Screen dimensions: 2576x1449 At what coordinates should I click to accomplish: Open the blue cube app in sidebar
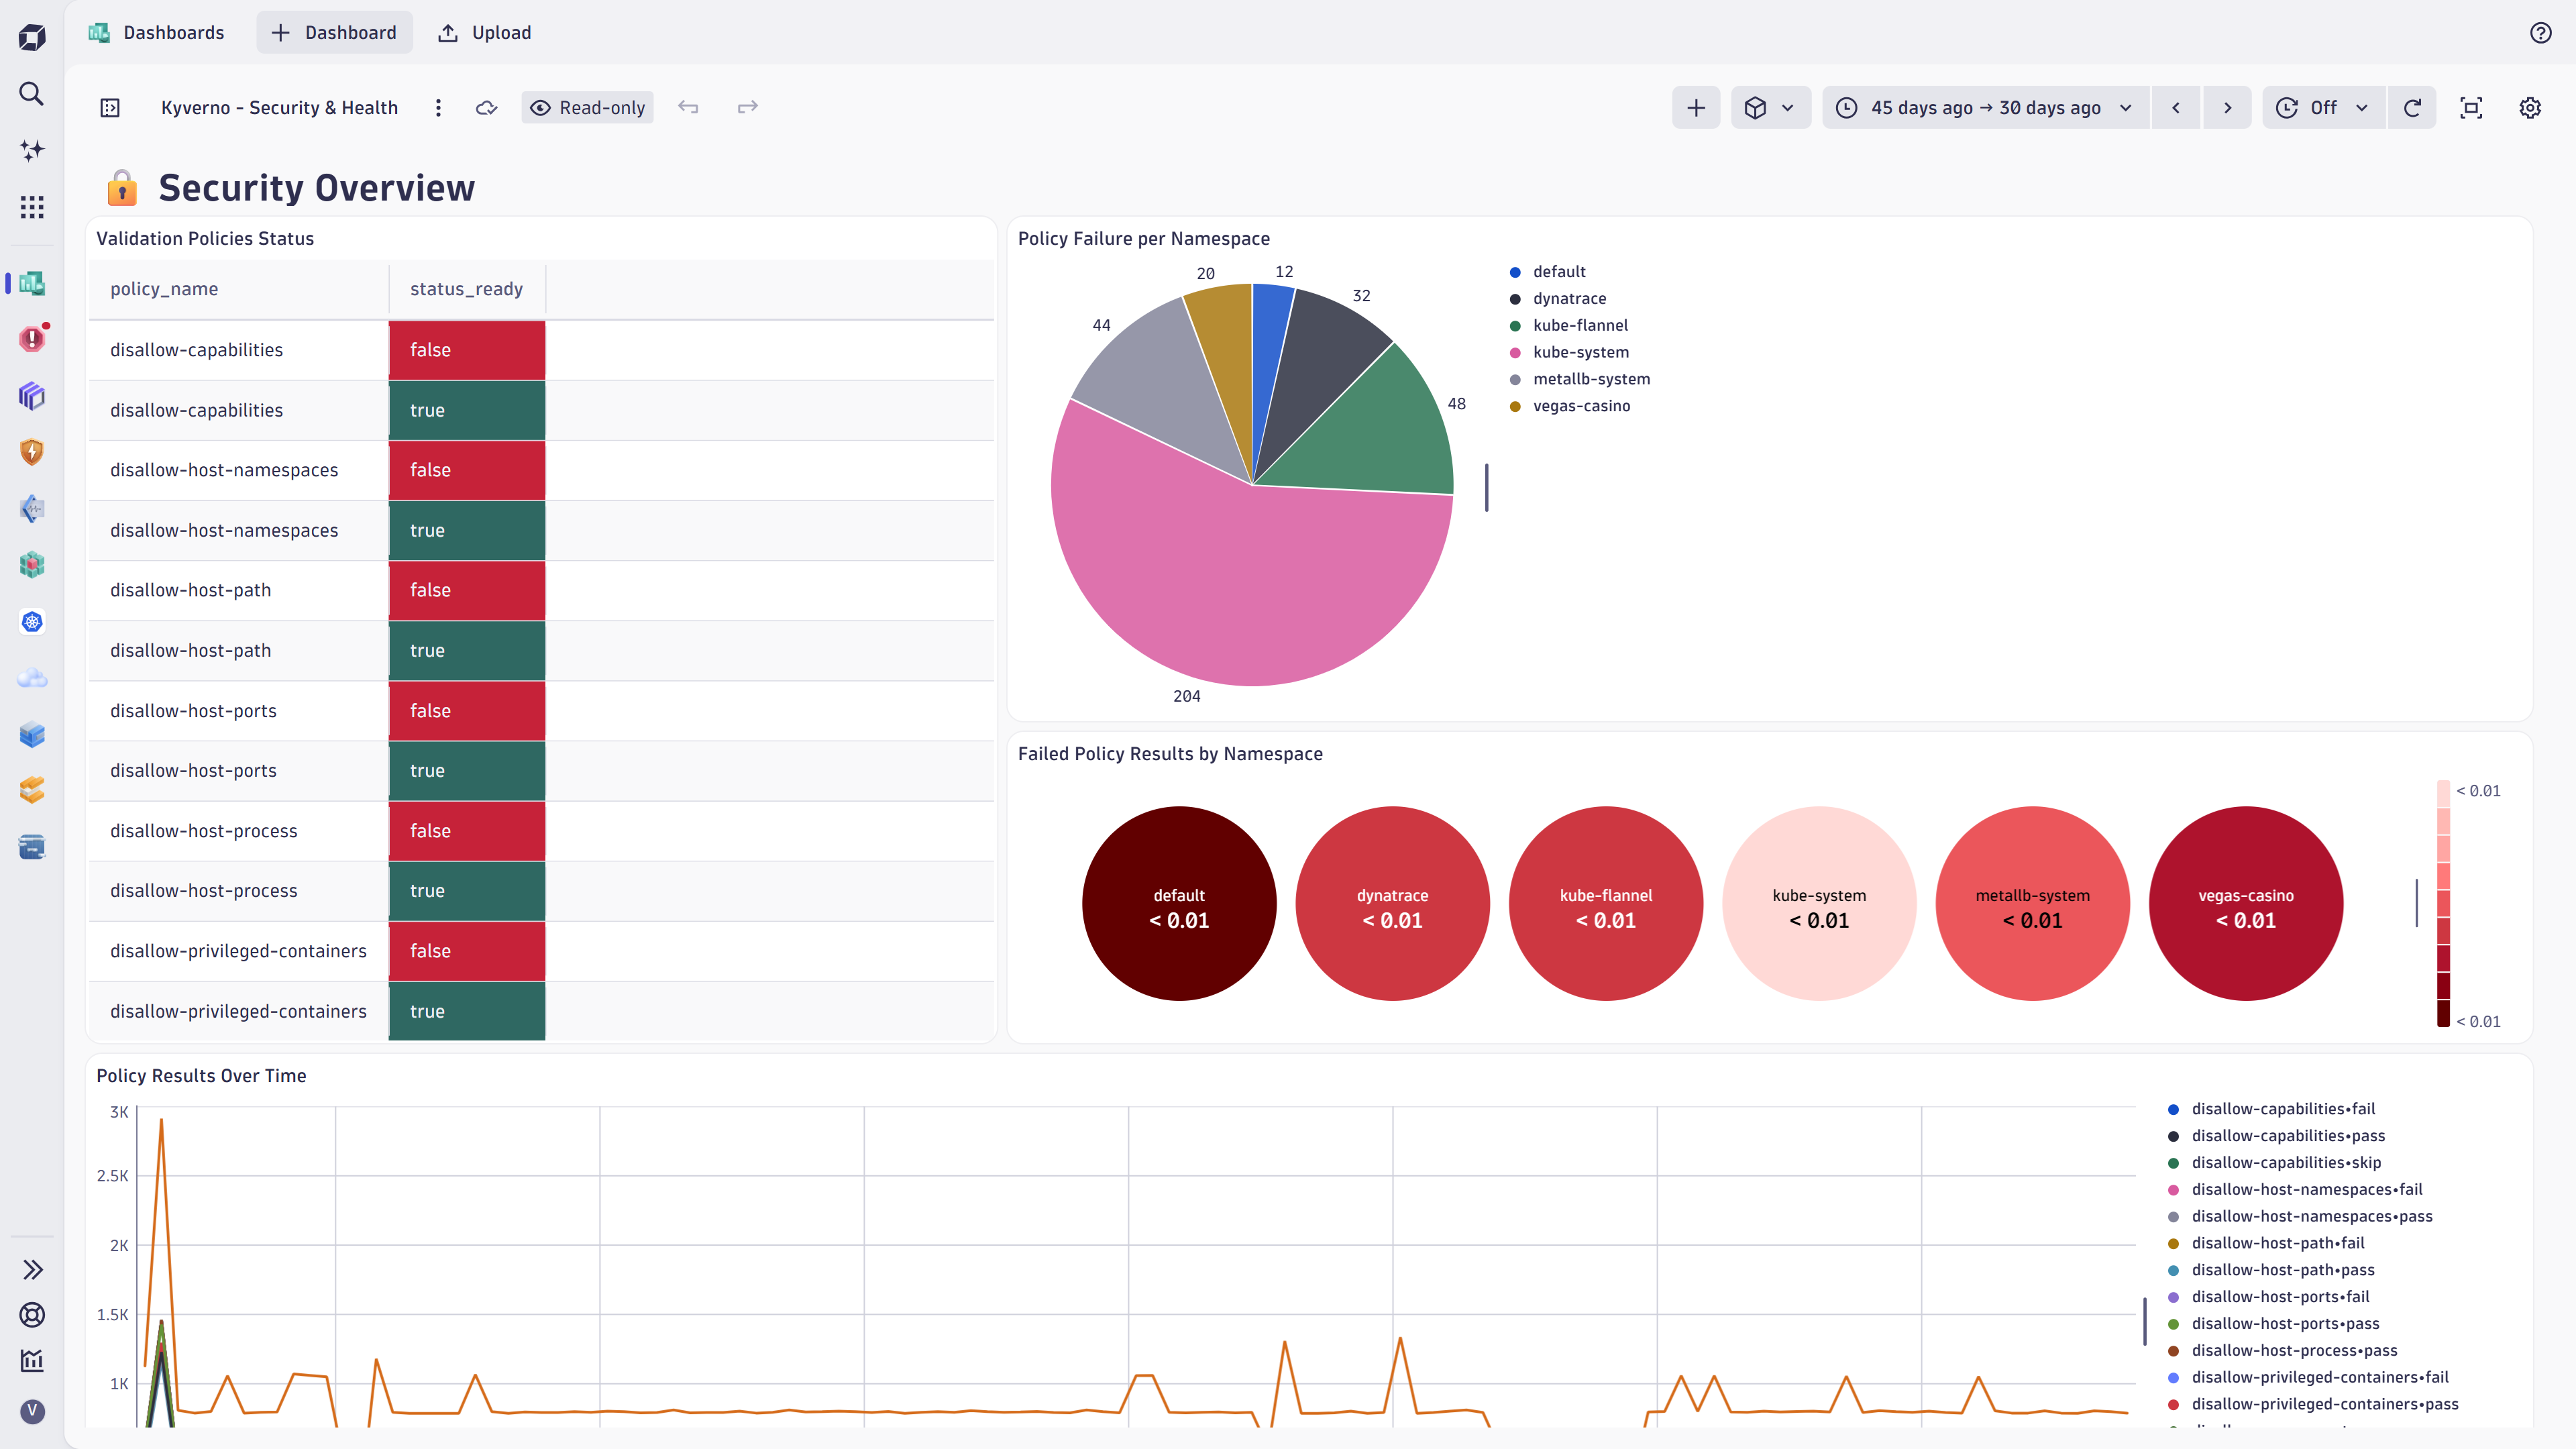coord(32,735)
